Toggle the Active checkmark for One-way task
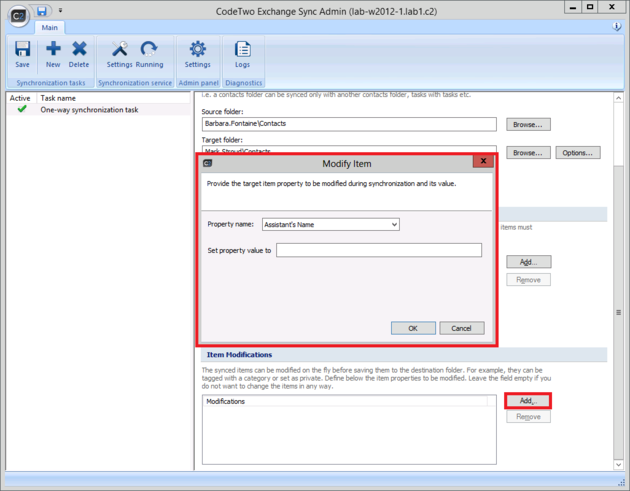Screen dimensions: 630x491 click(x=22, y=109)
